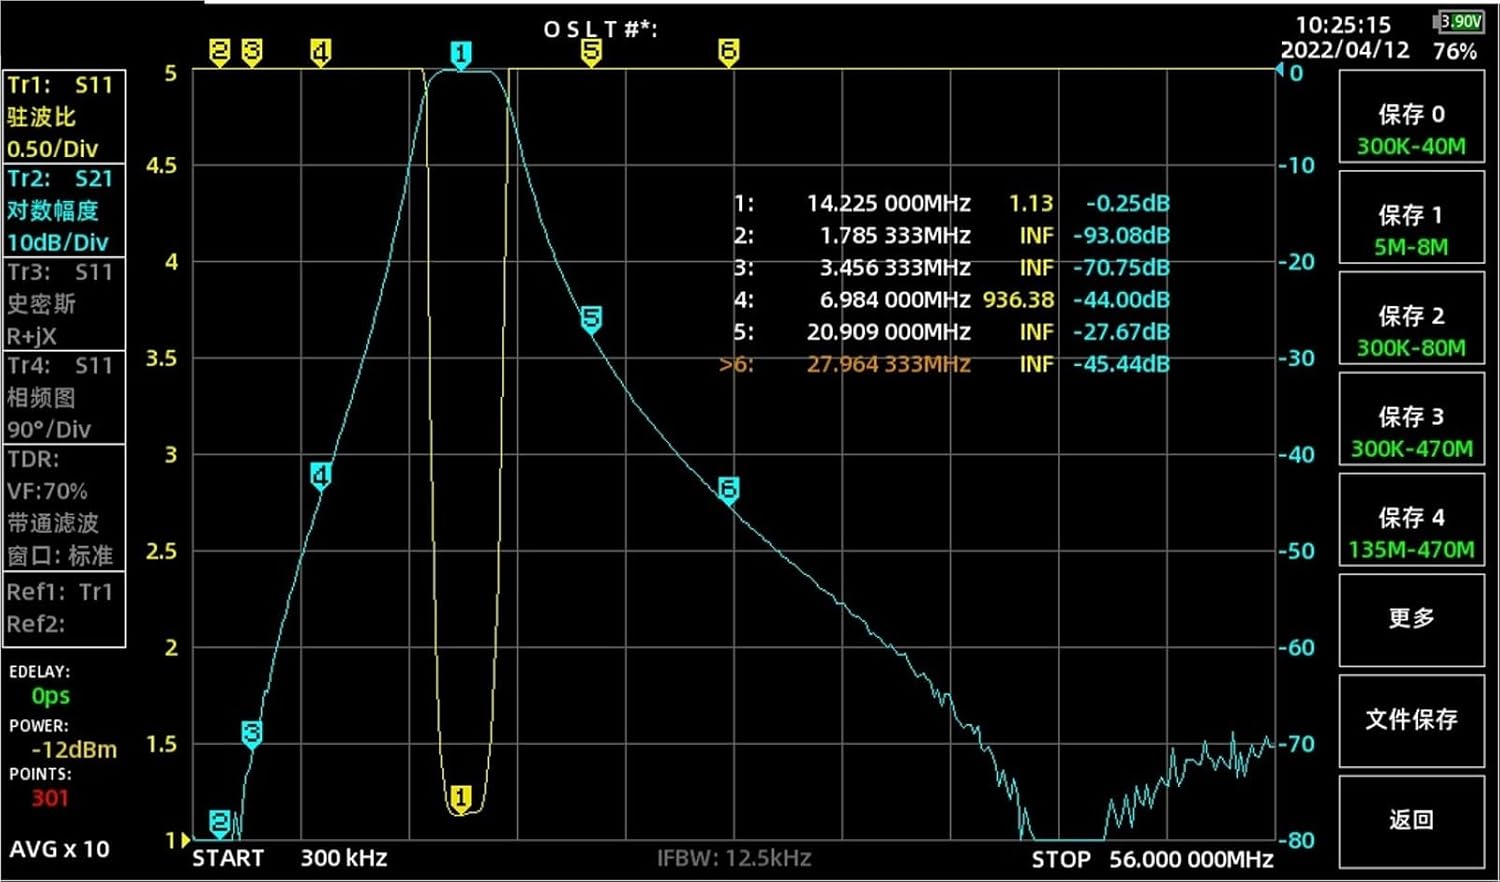This screenshot has width=1500, height=882.
Task: Tap 936.38 SWR value of marker 4
Action: [1018, 299]
